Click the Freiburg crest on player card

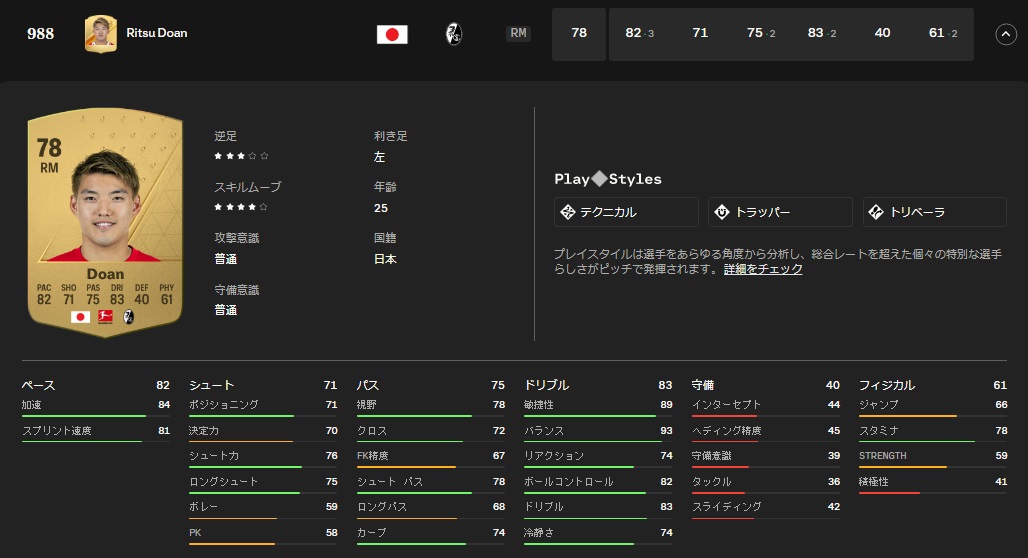128,316
